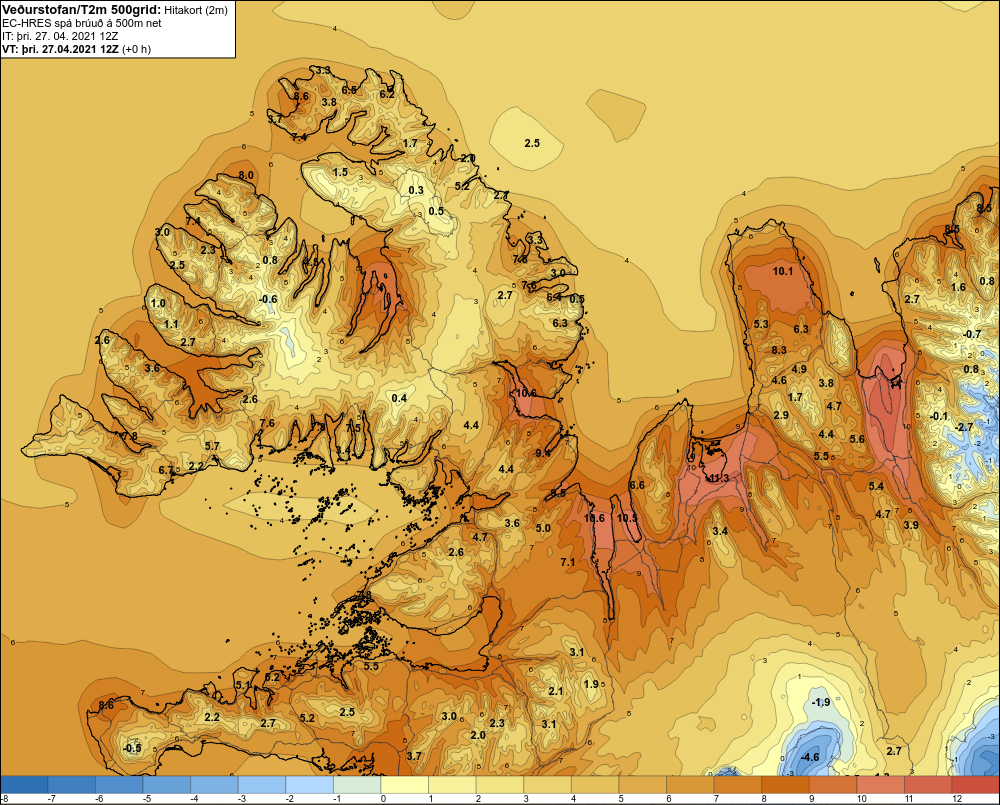The height and width of the screenshot is (805, 1000).
Task: Click the 8.0 temperature value on the map
Action: click(246, 175)
